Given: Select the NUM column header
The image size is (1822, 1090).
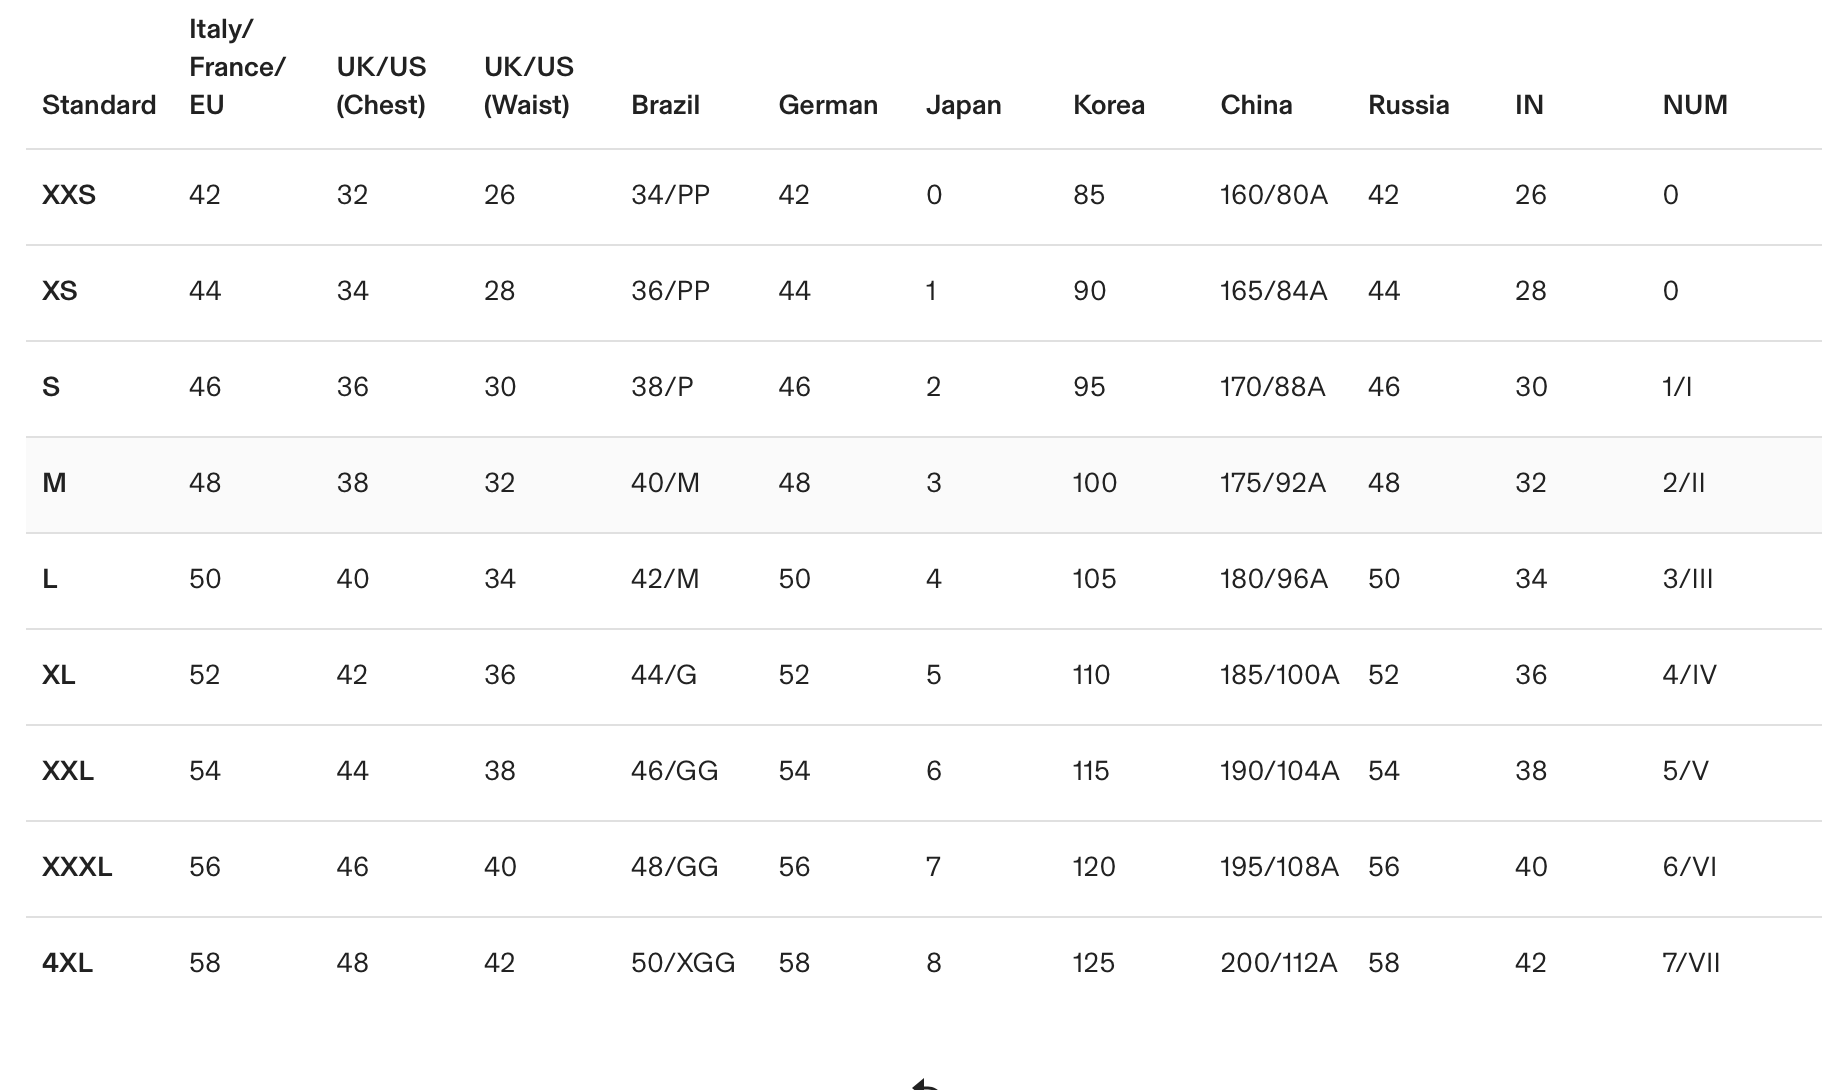Looking at the screenshot, I should tap(1694, 105).
